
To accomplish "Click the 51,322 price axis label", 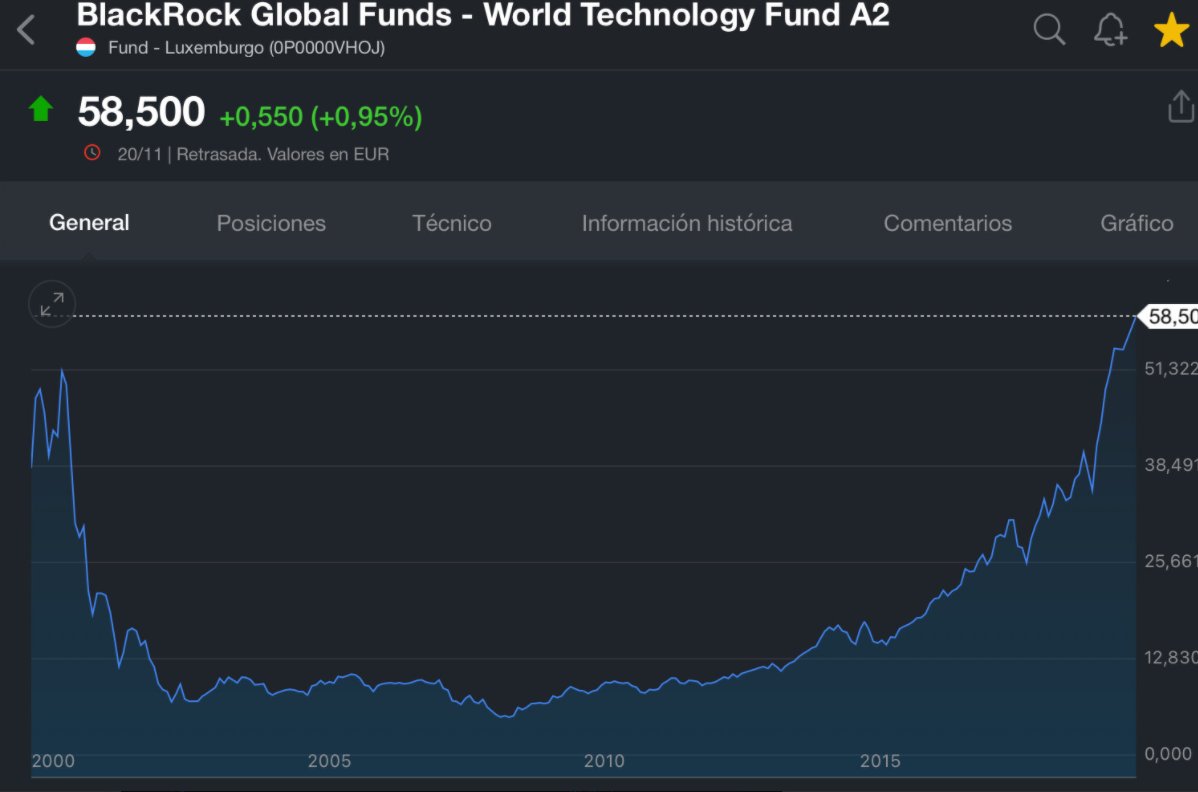I will 1170,369.
